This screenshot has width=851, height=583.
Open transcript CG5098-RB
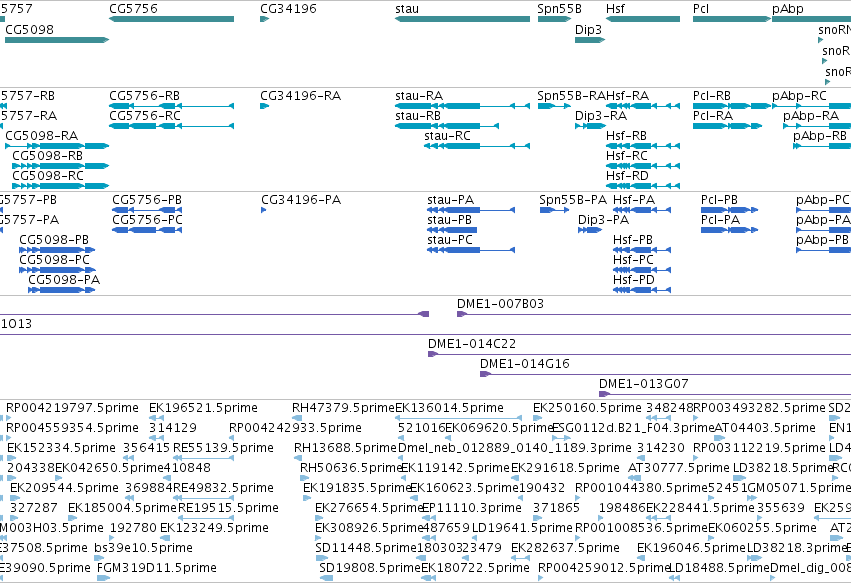pyautogui.click(x=60, y=166)
